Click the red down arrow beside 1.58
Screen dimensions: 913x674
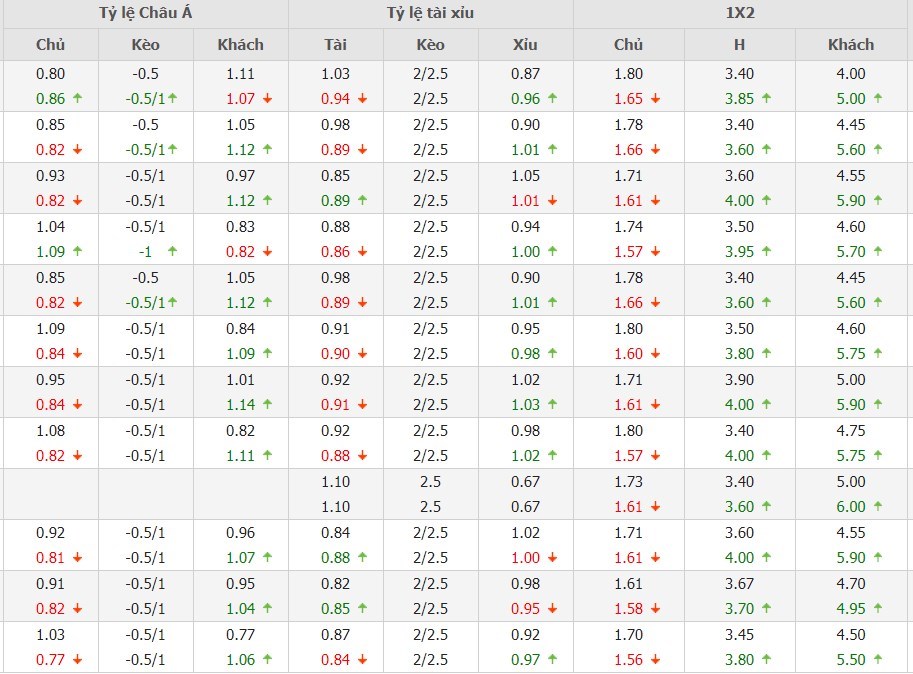(656, 609)
